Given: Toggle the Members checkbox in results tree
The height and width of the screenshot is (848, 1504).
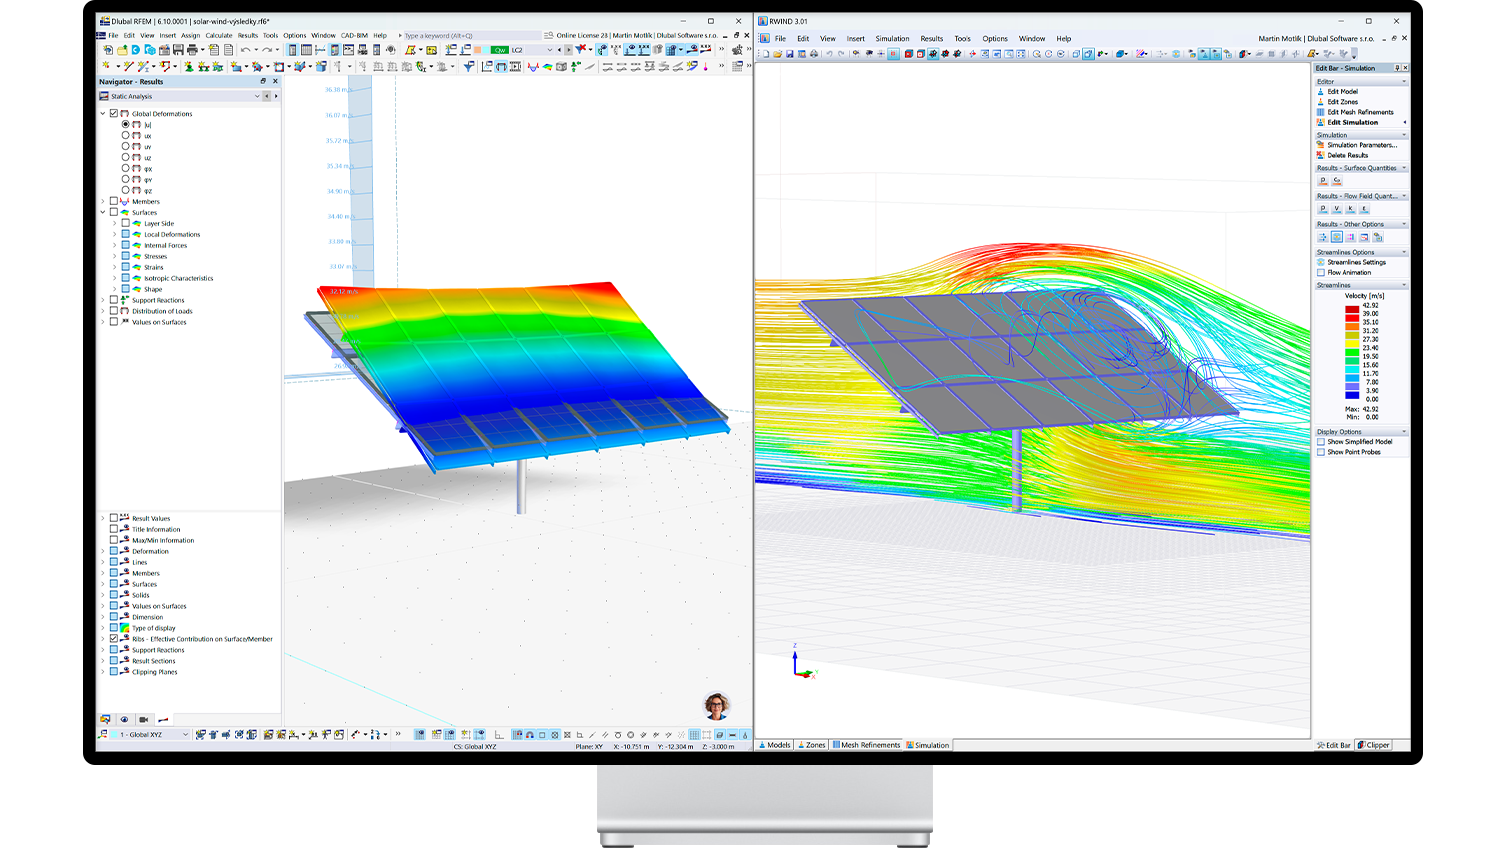Looking at the screenshot, I should [114, 202].
